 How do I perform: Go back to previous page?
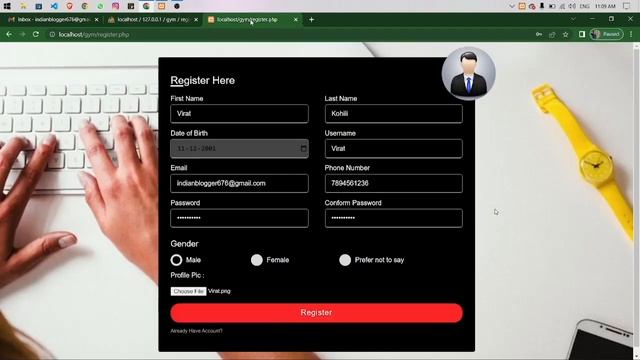point(9,35)
